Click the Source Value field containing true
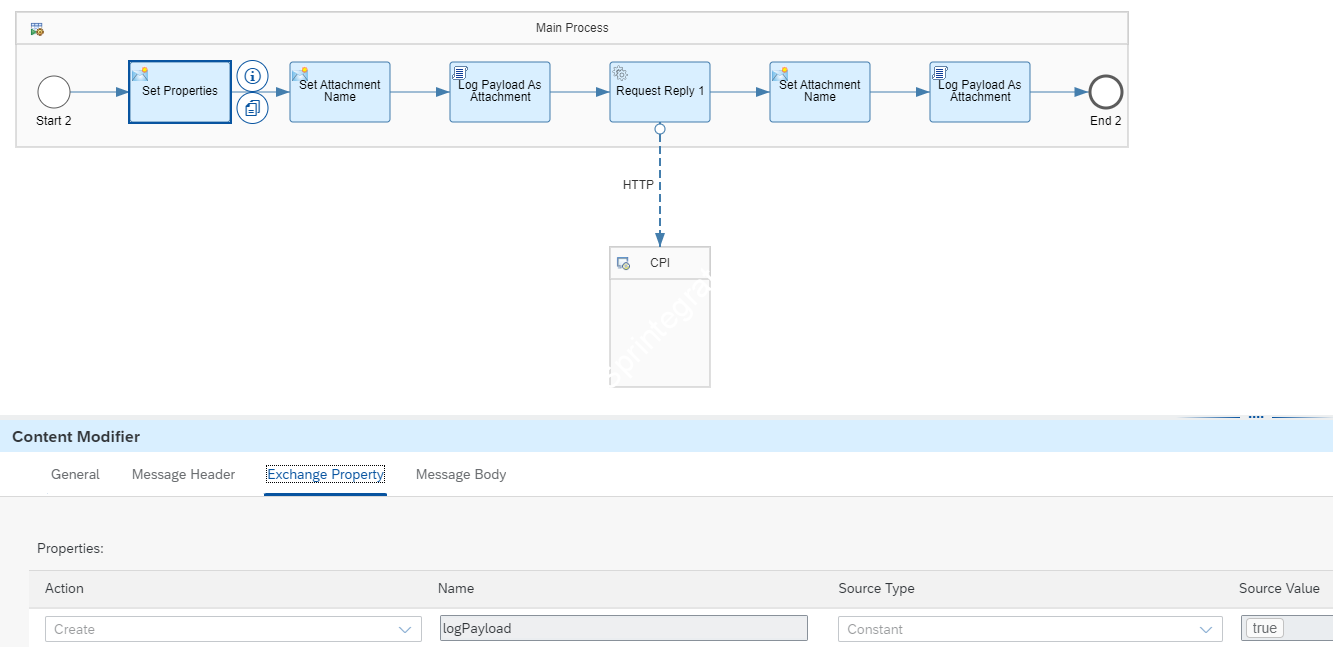 pyautogui.click(x=1285, y=629)
